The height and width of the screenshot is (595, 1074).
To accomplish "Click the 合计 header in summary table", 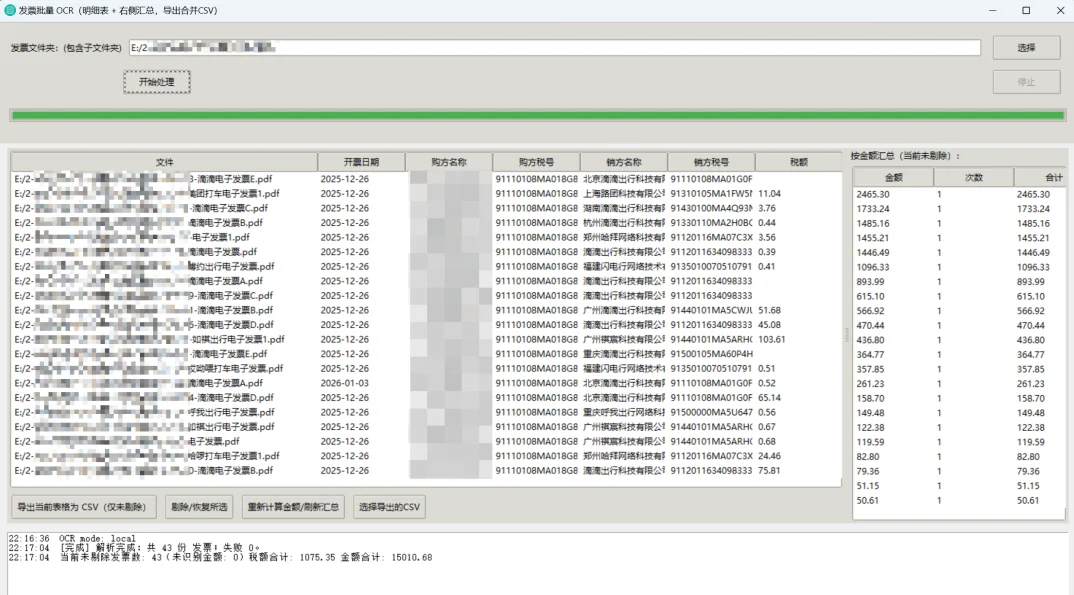I will point(1040,177).
